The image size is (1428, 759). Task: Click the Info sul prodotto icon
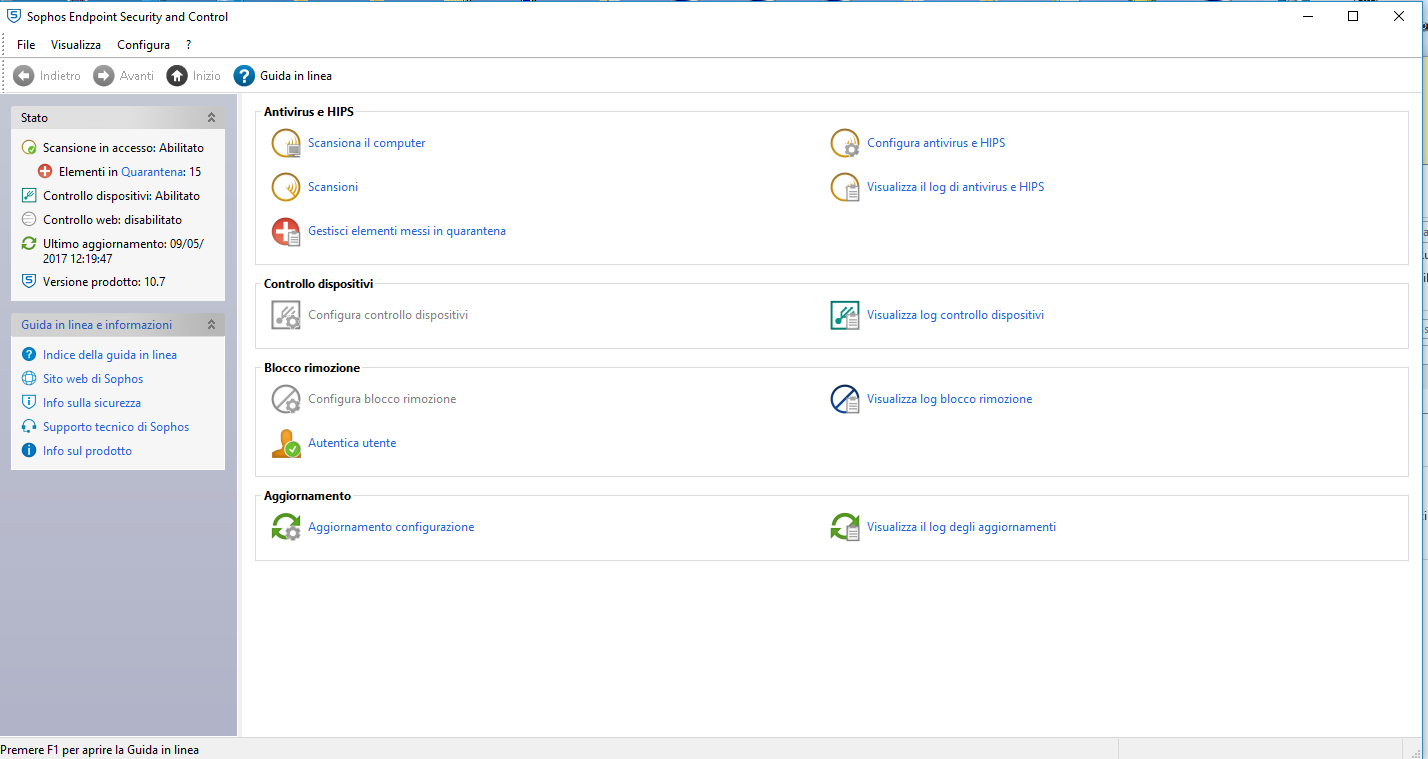[x=29, y=451]
